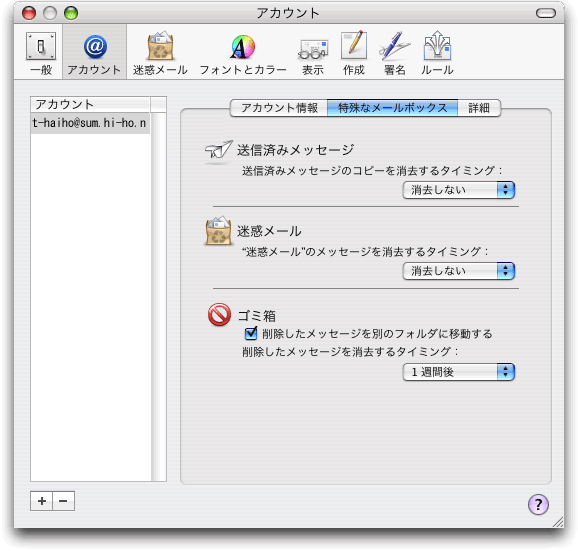Select the 特殊なメールボックス tab

(393, 108)
